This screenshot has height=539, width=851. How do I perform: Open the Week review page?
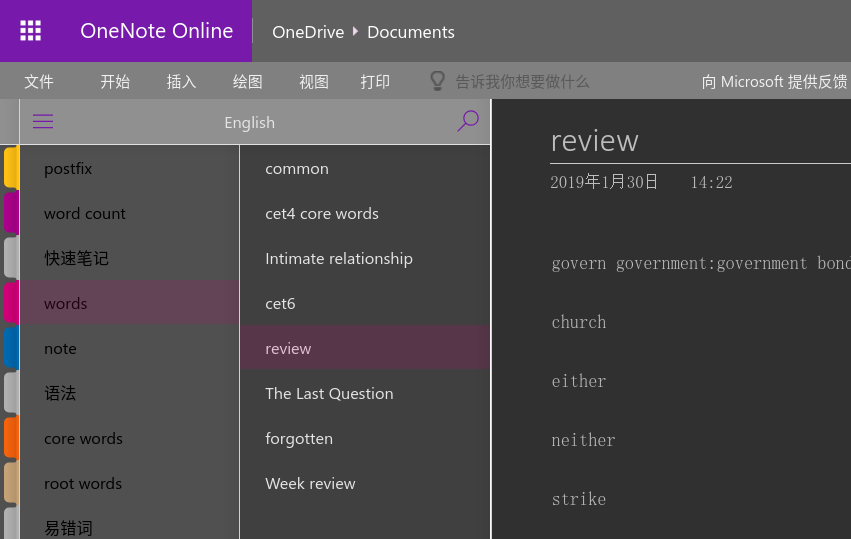365,483
